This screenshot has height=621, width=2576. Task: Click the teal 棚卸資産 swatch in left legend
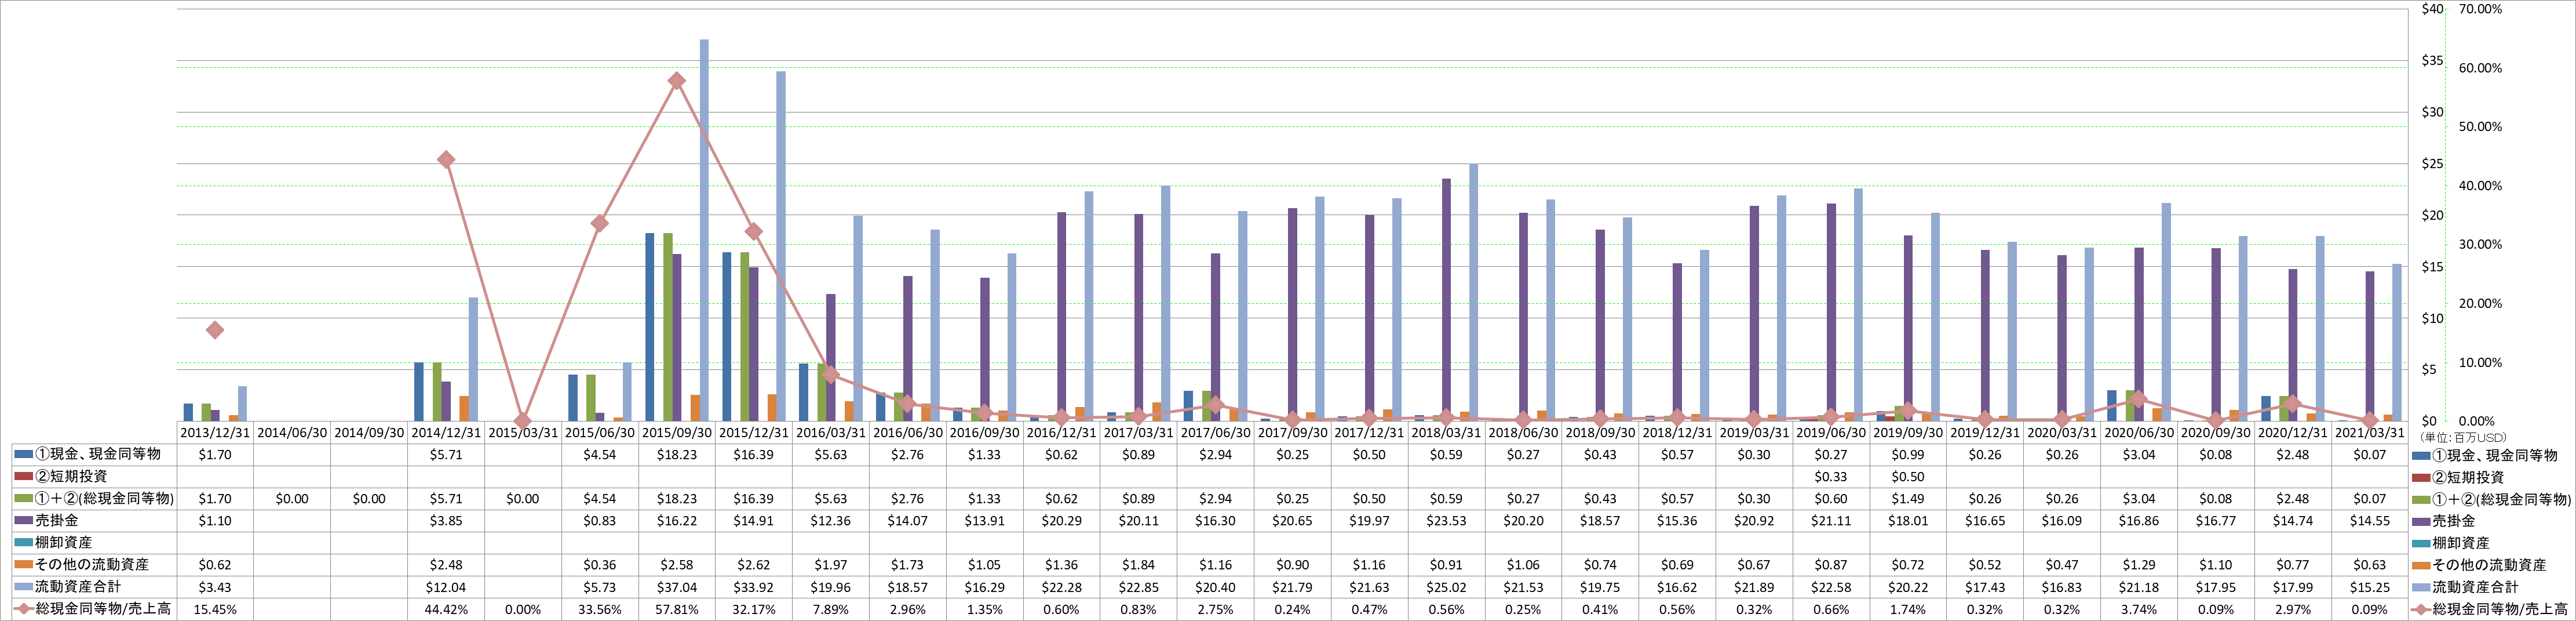[23, 542]
